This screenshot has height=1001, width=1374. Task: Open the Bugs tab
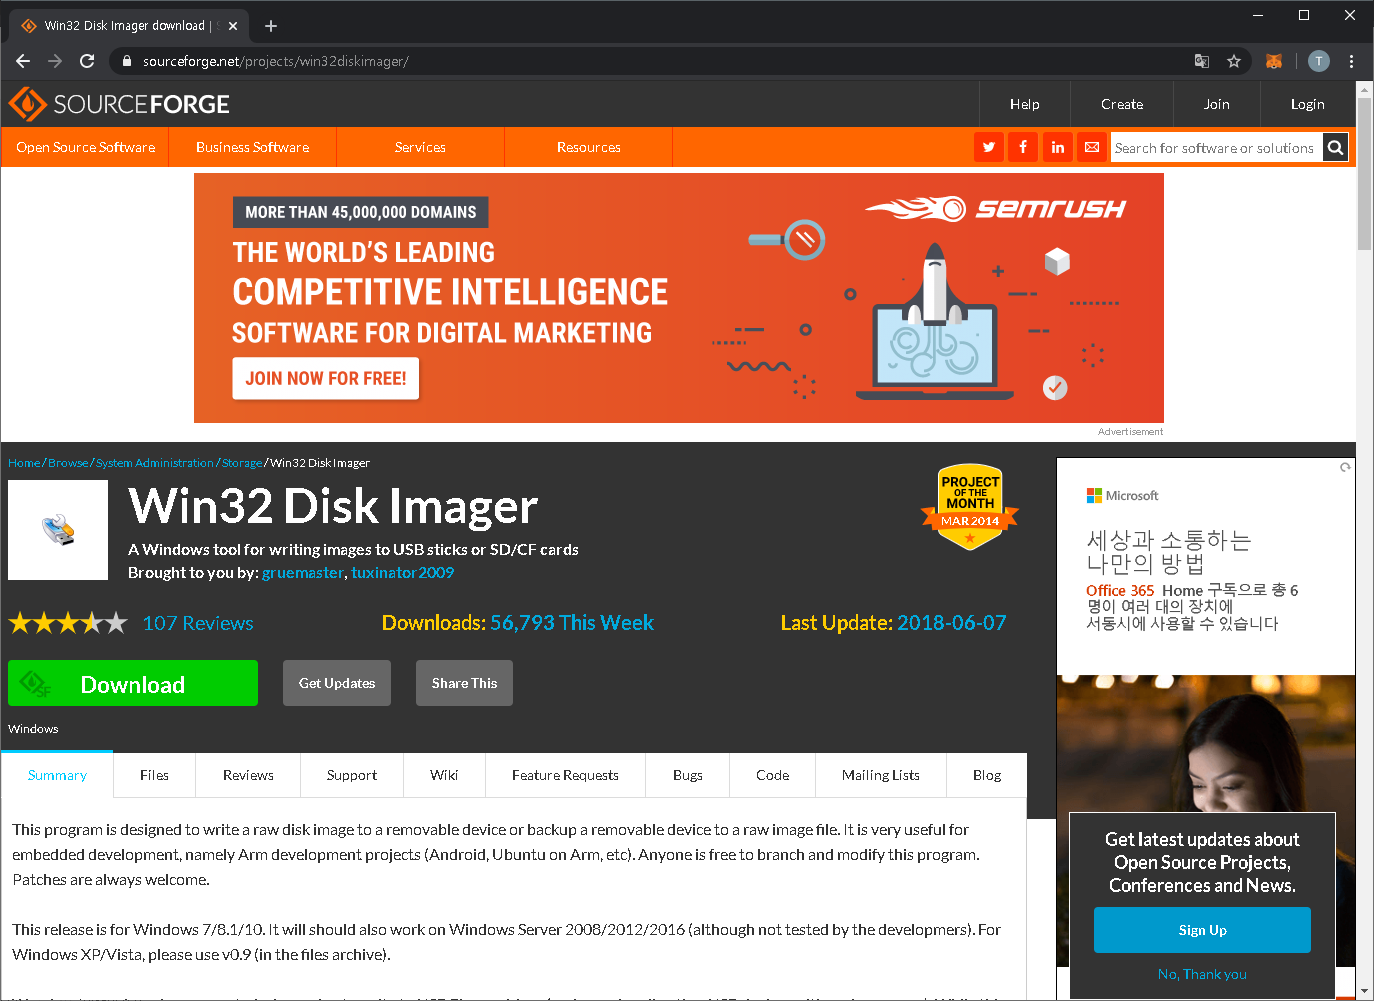pos(688,775)
